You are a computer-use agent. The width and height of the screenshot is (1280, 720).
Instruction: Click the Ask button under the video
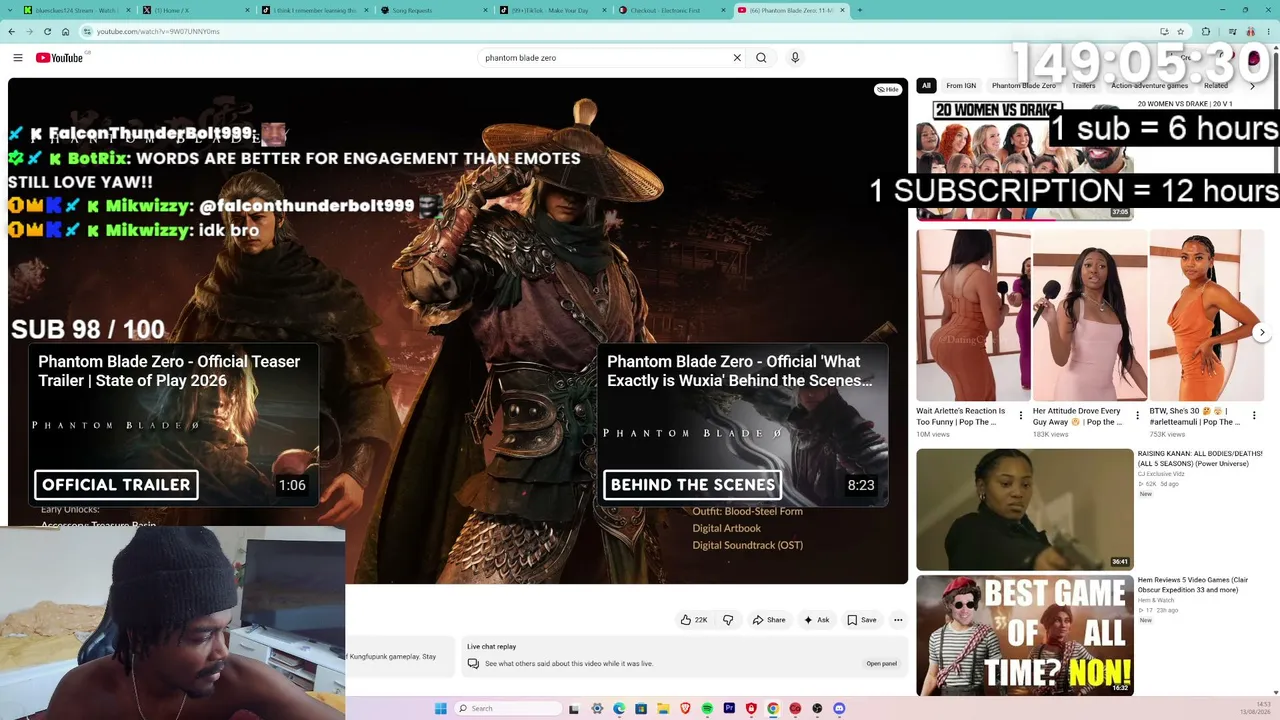tap(816, 620)
